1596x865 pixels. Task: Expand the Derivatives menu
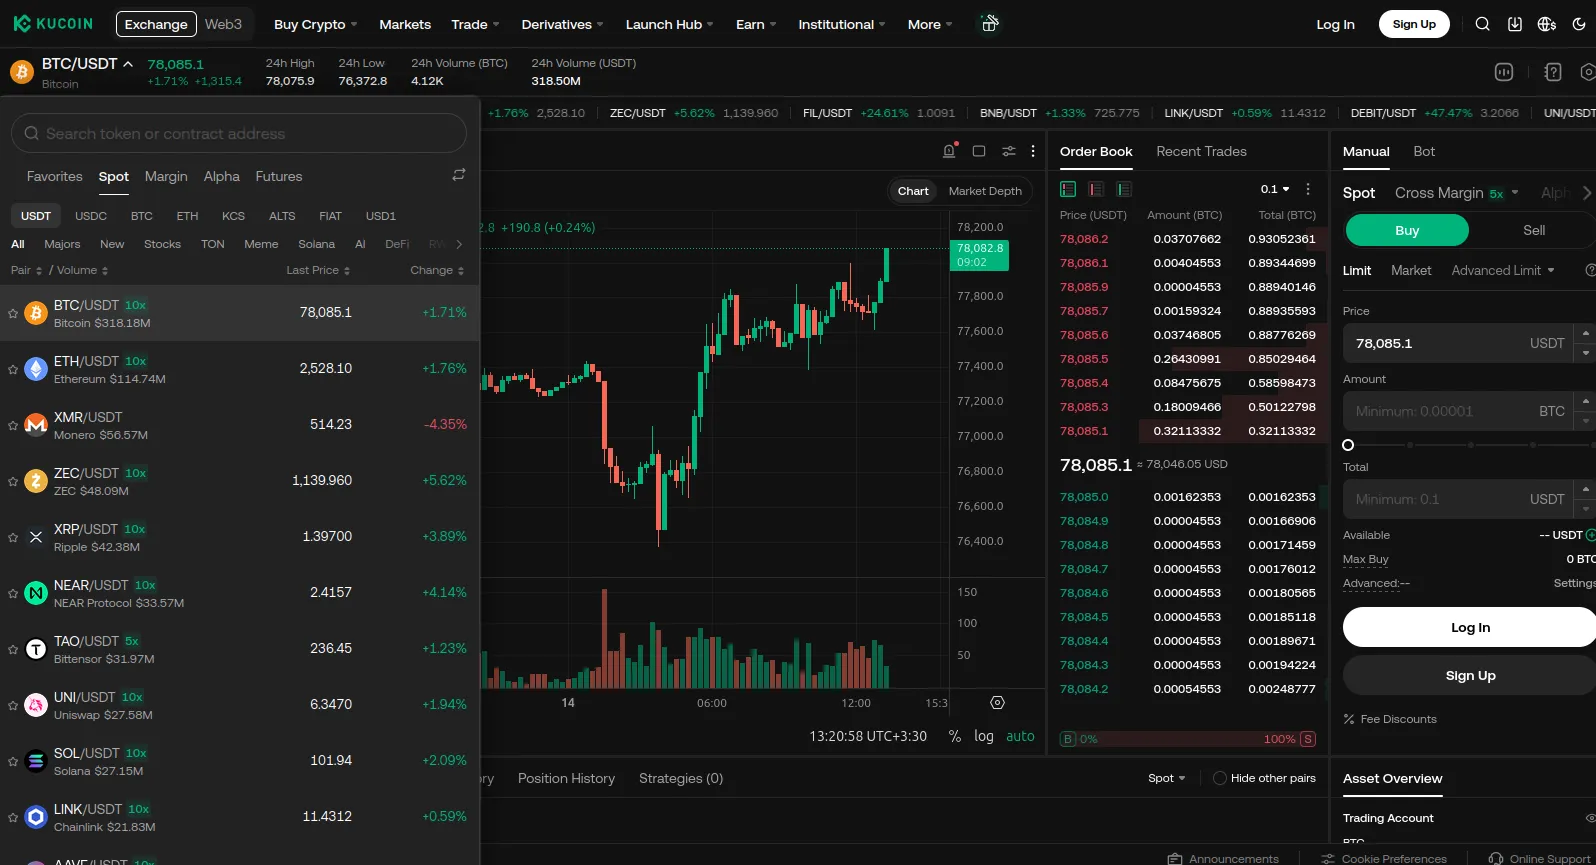(x=563, y=24)
